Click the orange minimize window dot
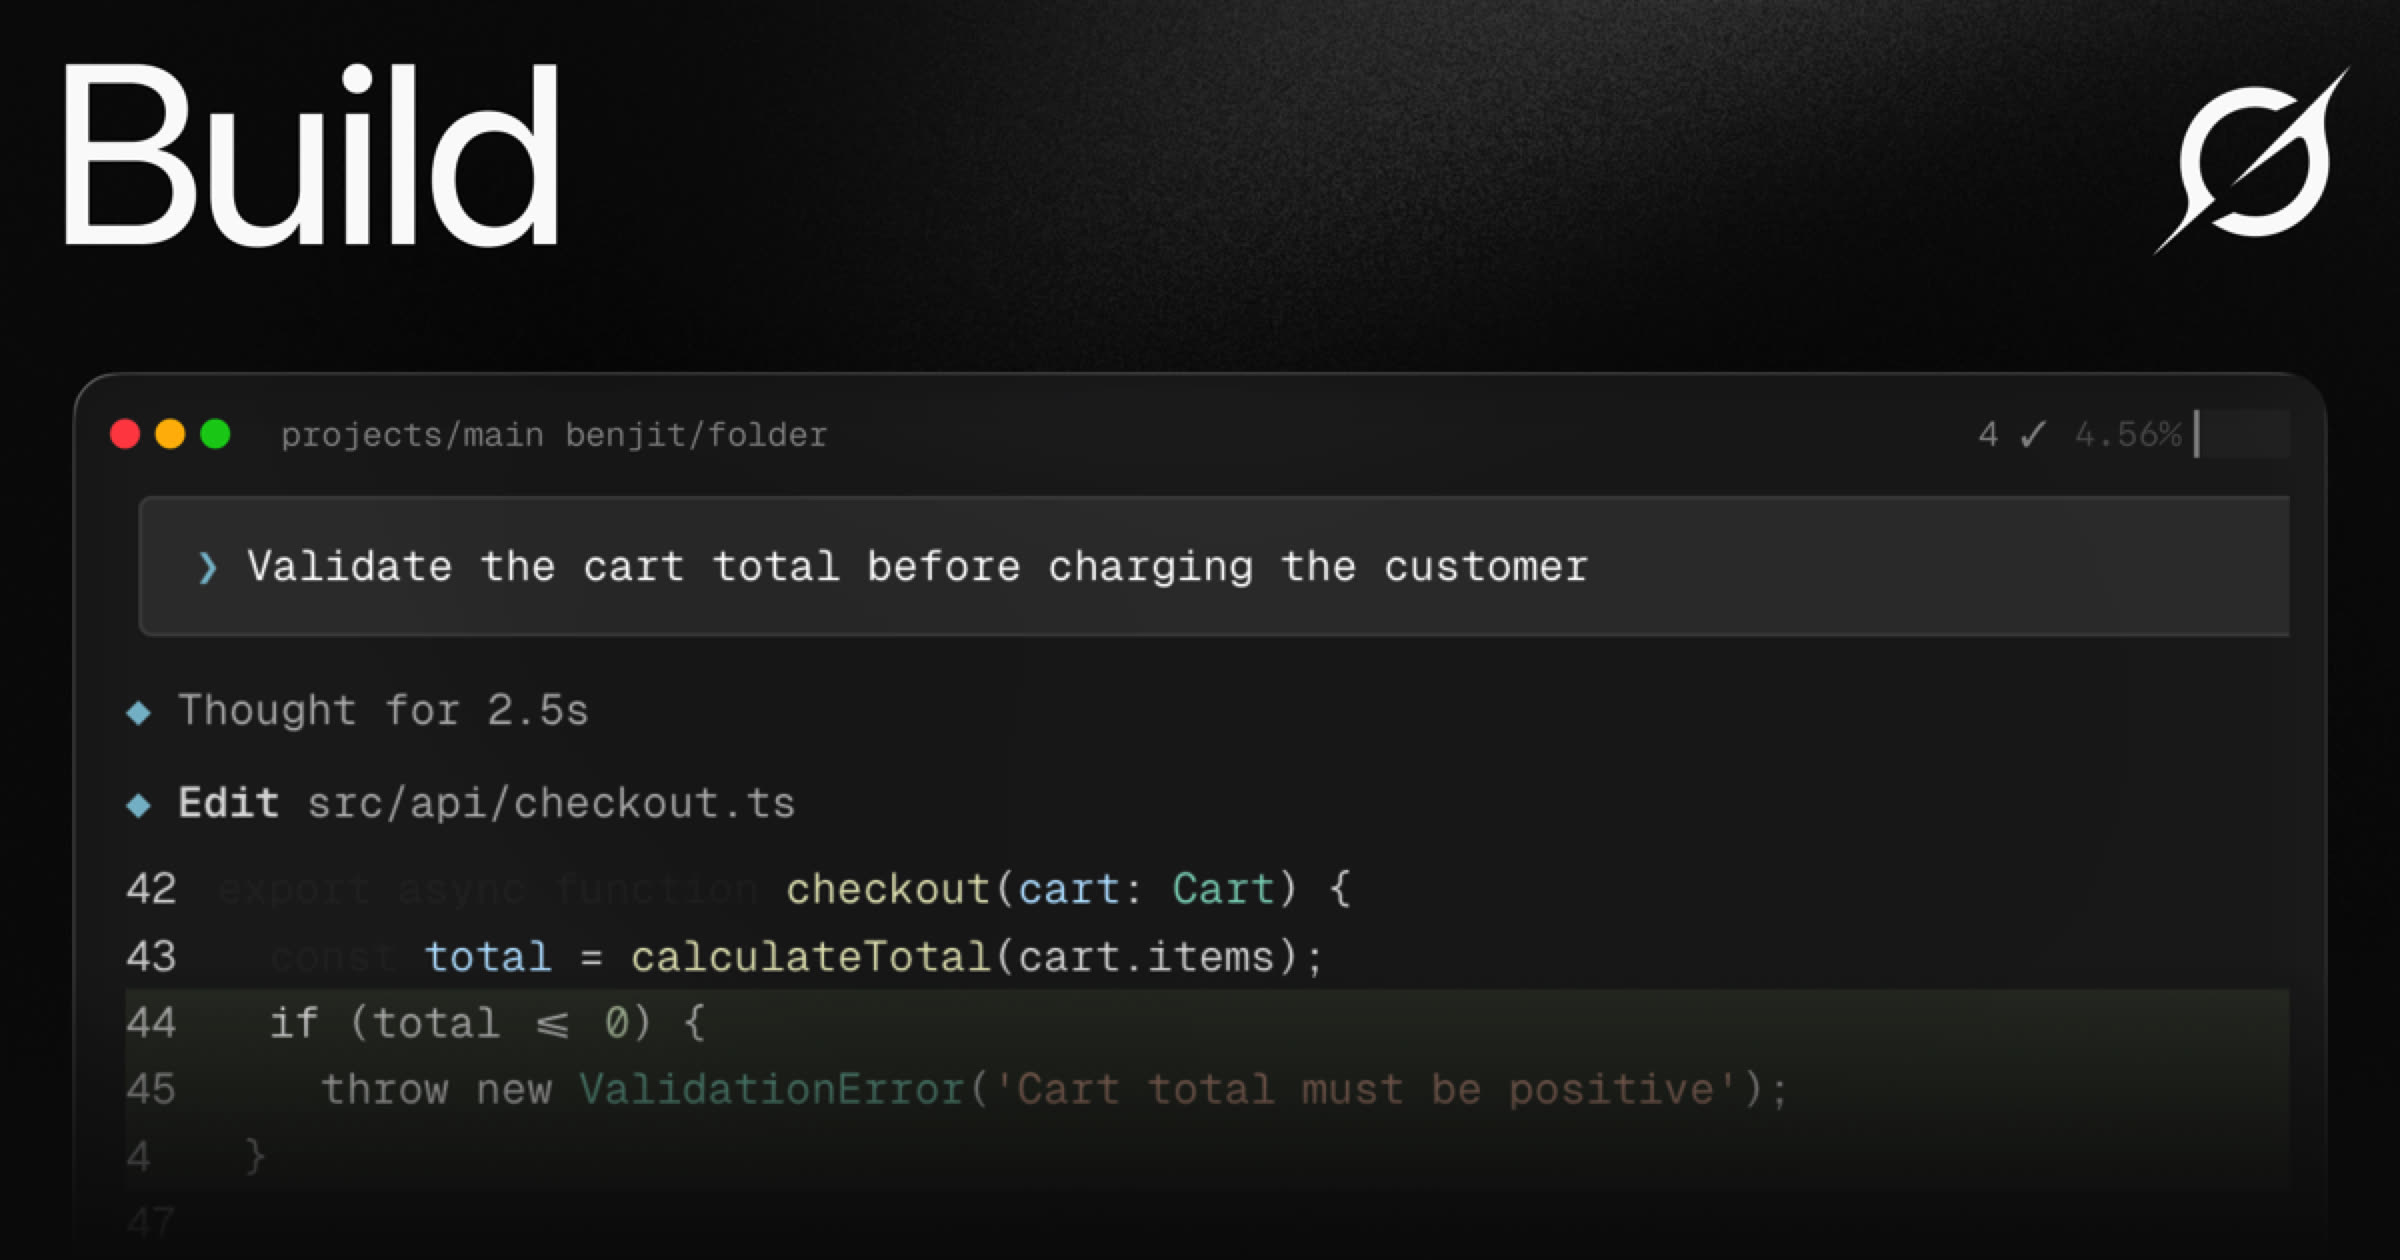Viewport: 2400px width, 1260px height. (x=170, y=434)
